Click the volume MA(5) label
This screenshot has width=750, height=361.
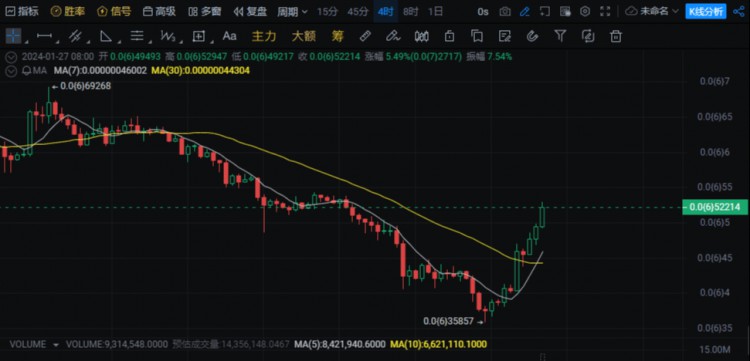[x=340, y=344]
